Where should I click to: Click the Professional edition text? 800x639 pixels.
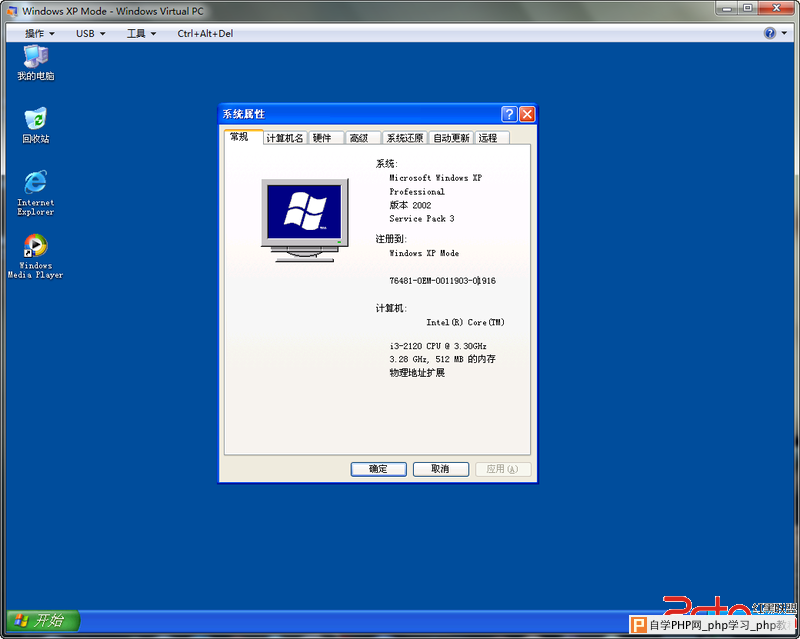click(x=417, y=192)
